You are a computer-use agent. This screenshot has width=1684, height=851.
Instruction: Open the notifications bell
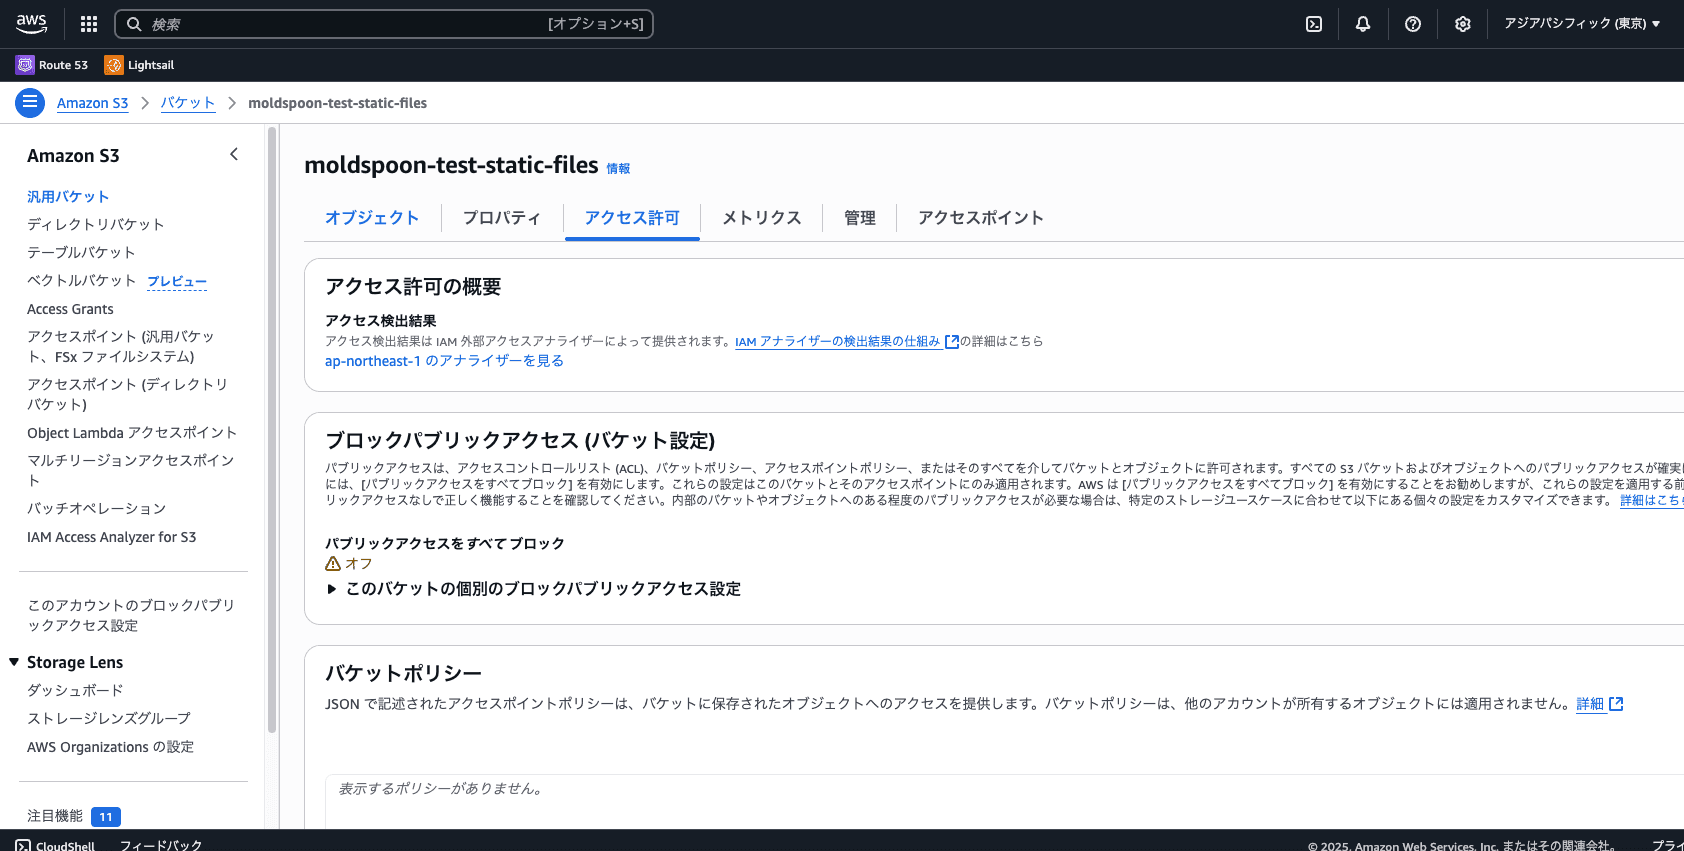tap(1363, 24)
